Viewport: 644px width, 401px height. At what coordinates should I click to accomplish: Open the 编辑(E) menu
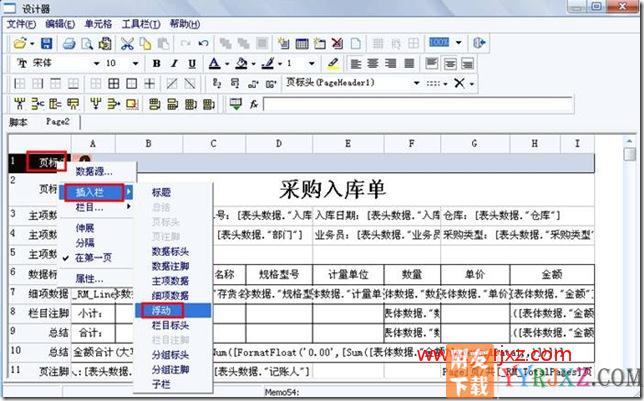[60, 24]
